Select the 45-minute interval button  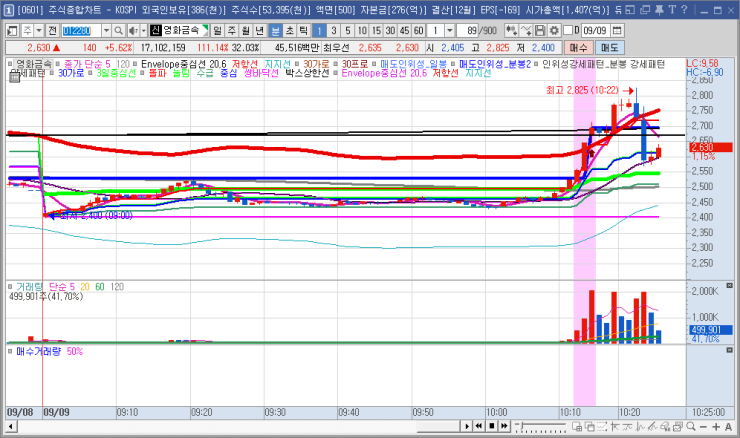click(x=404, y=31)
